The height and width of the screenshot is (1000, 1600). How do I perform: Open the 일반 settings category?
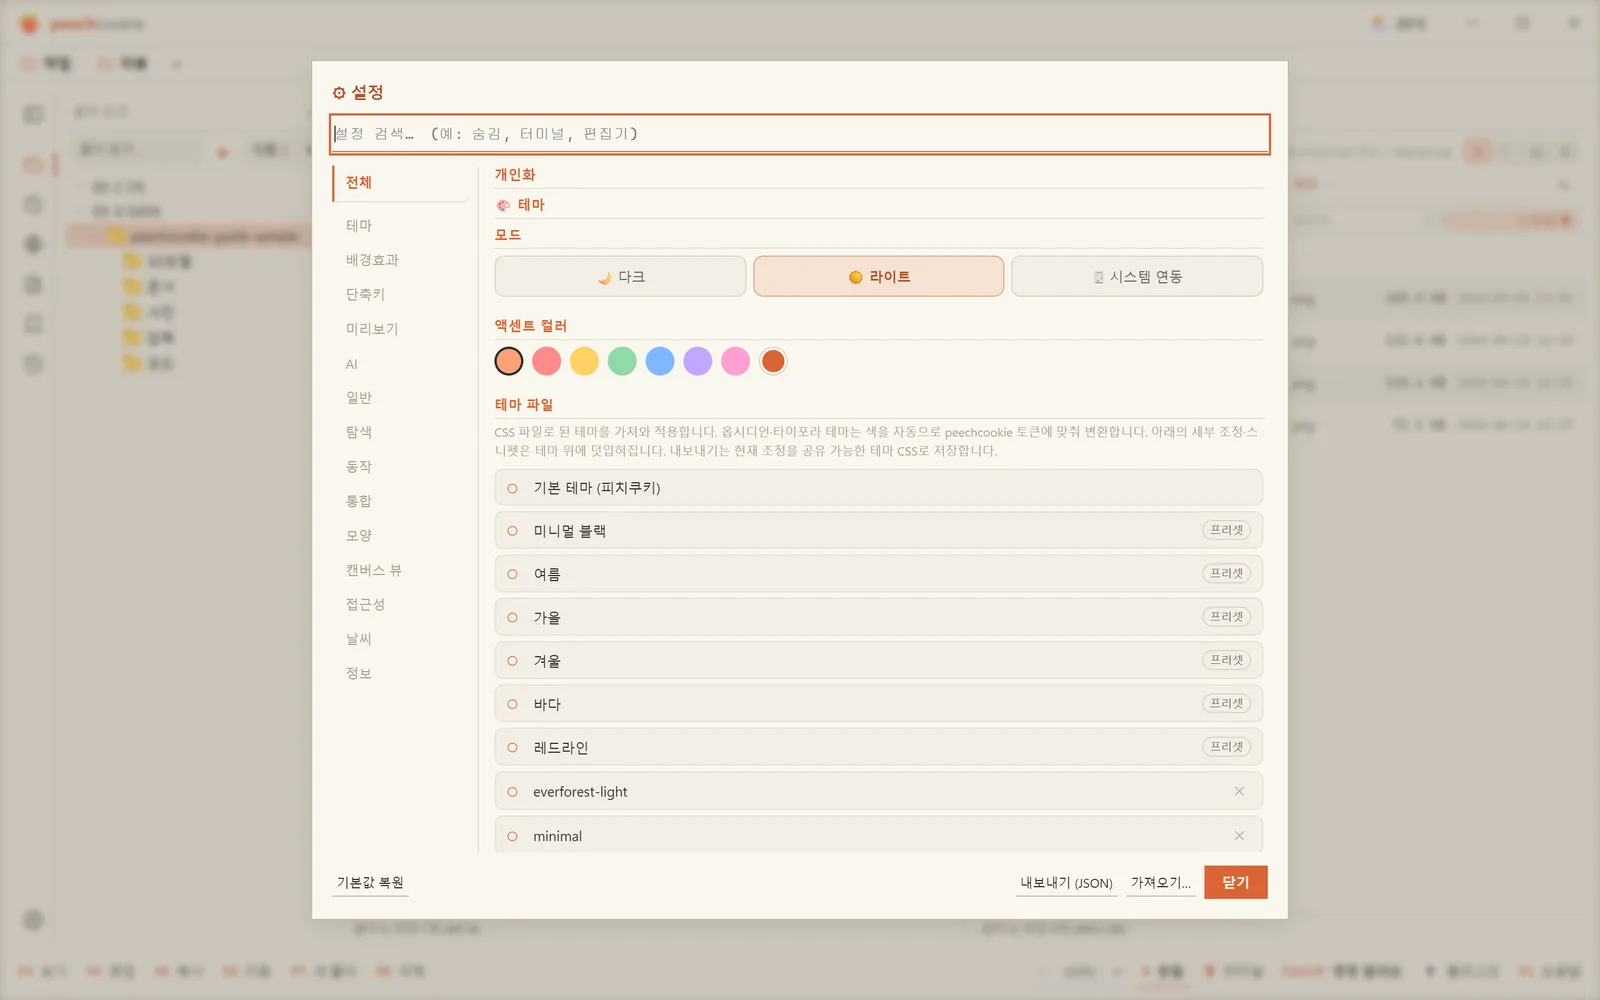pyautogui.click(x=399, y=398)
